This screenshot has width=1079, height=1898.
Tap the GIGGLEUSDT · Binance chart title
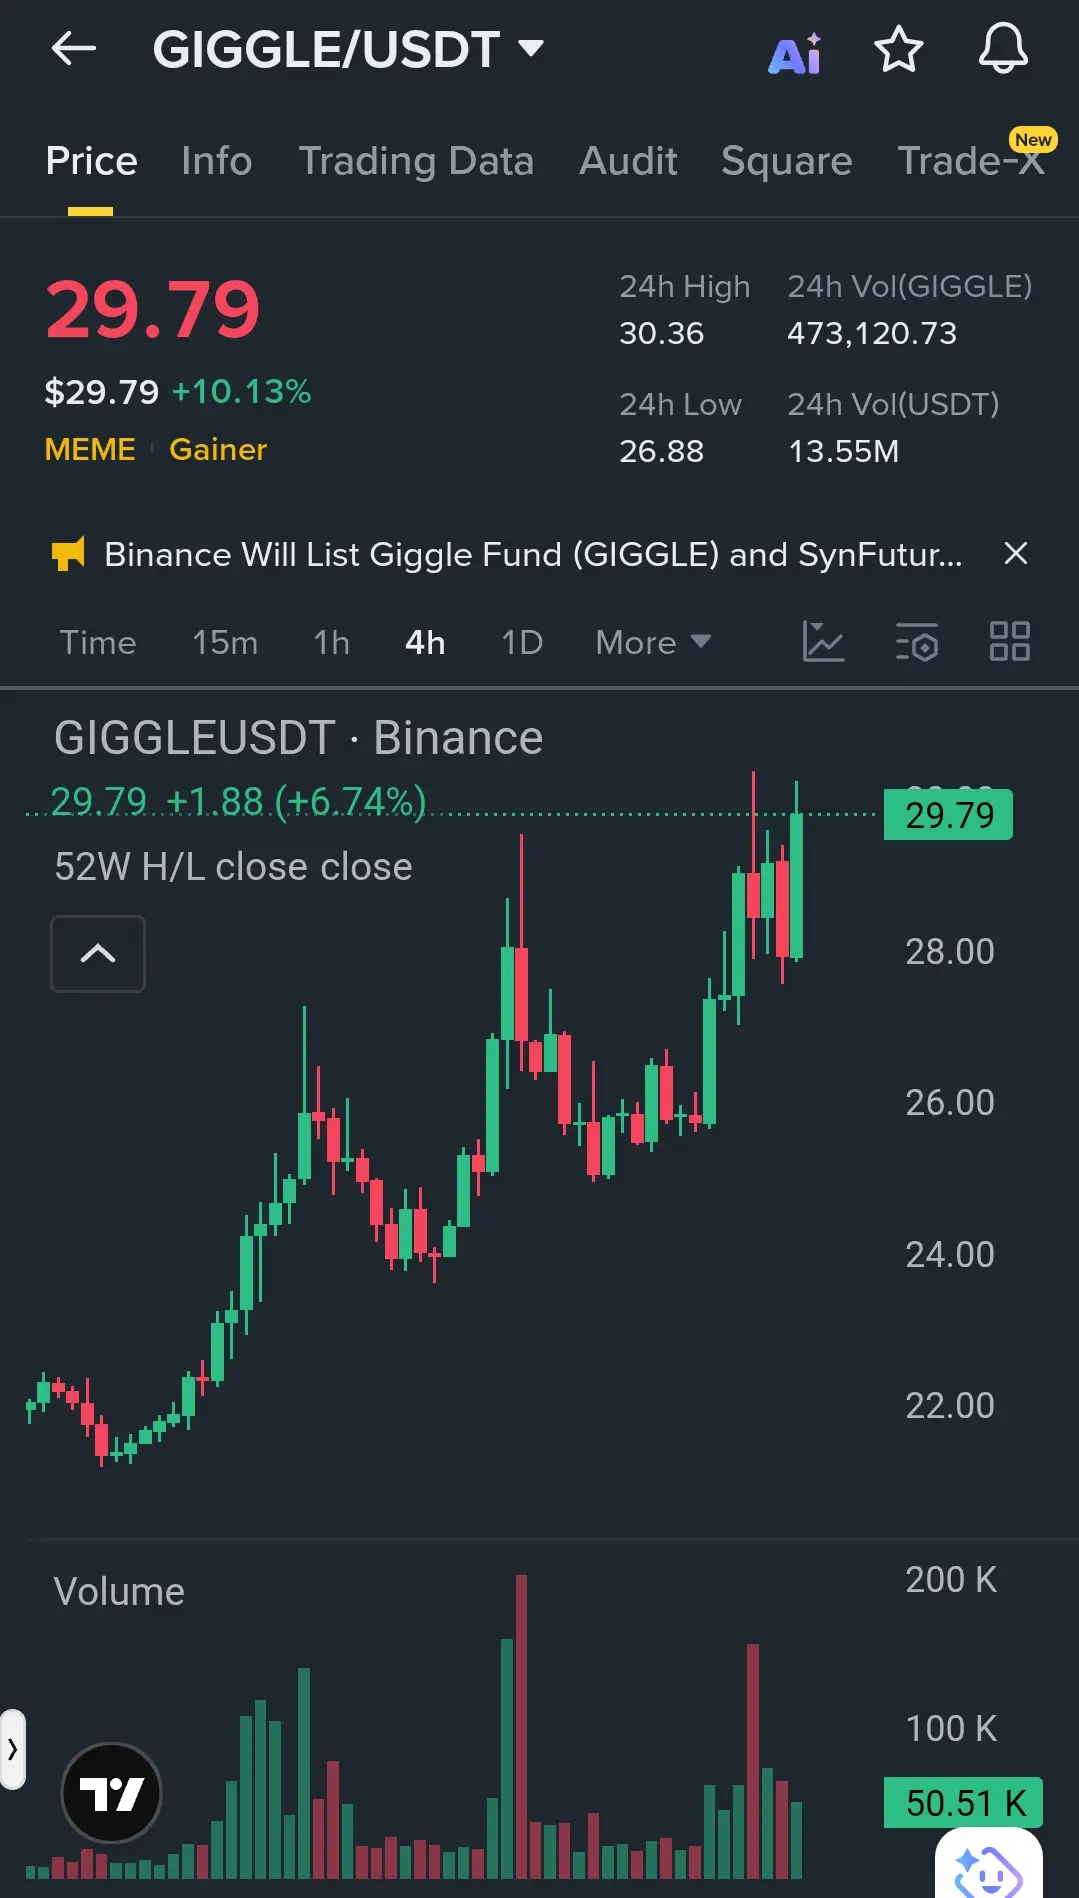tap(298, 738)
